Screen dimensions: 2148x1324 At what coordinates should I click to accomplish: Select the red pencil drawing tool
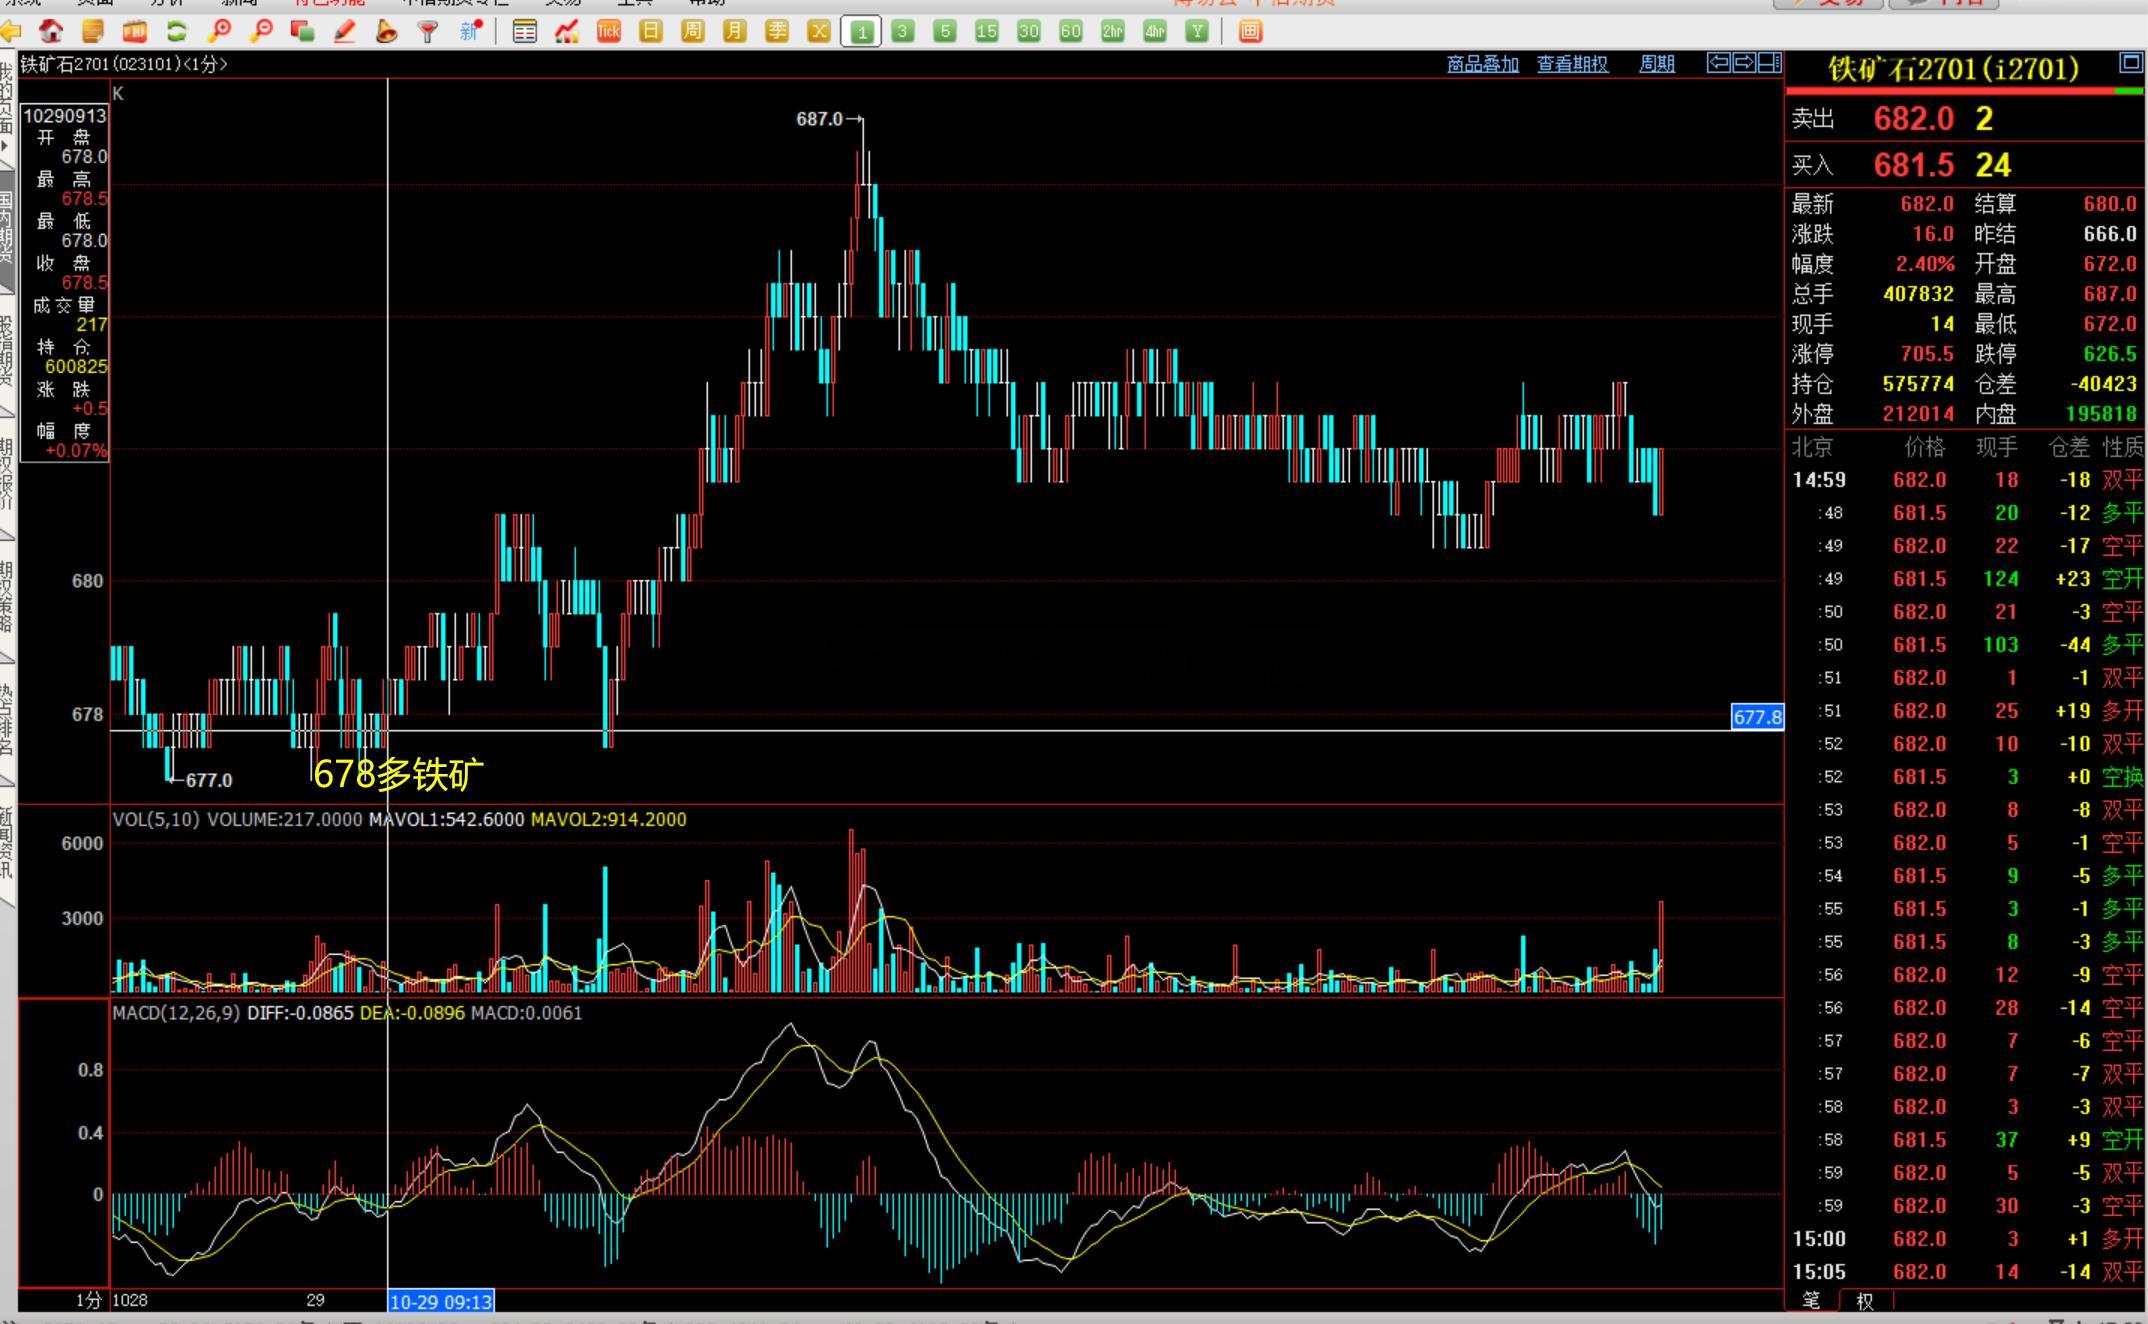coord(345,31)
